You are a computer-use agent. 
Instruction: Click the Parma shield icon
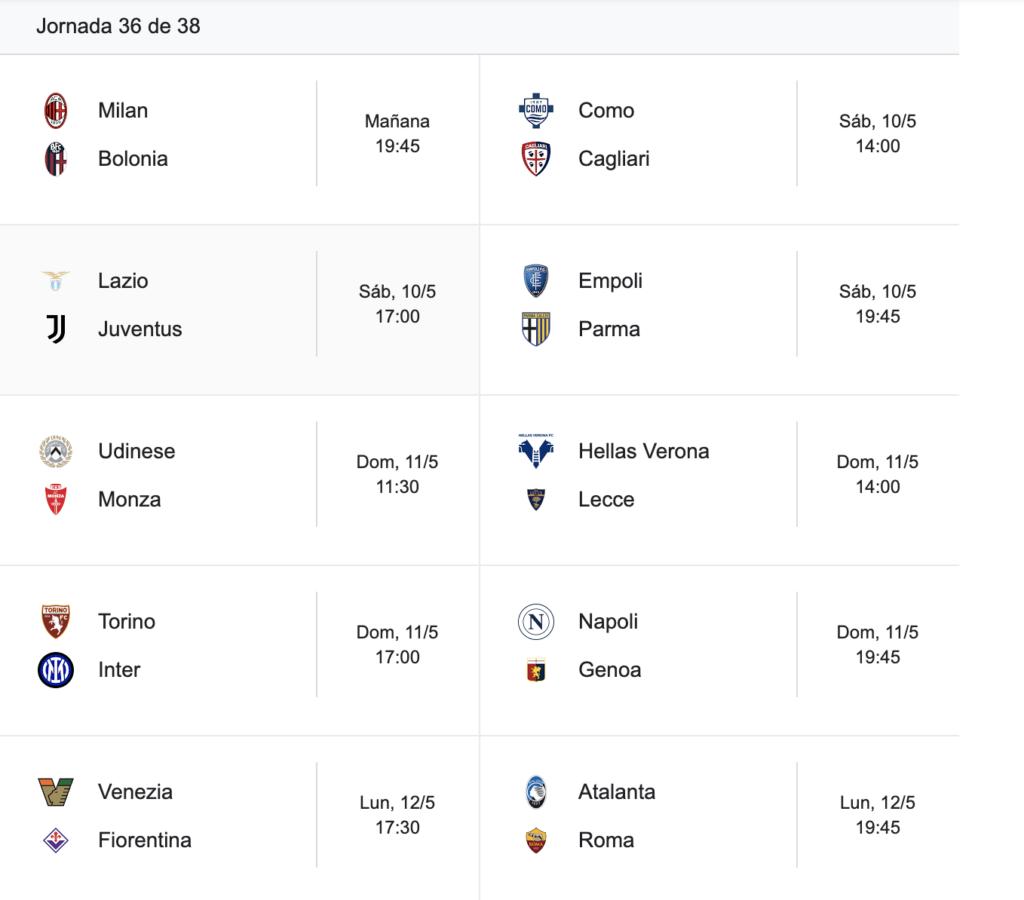pos(536,329)
